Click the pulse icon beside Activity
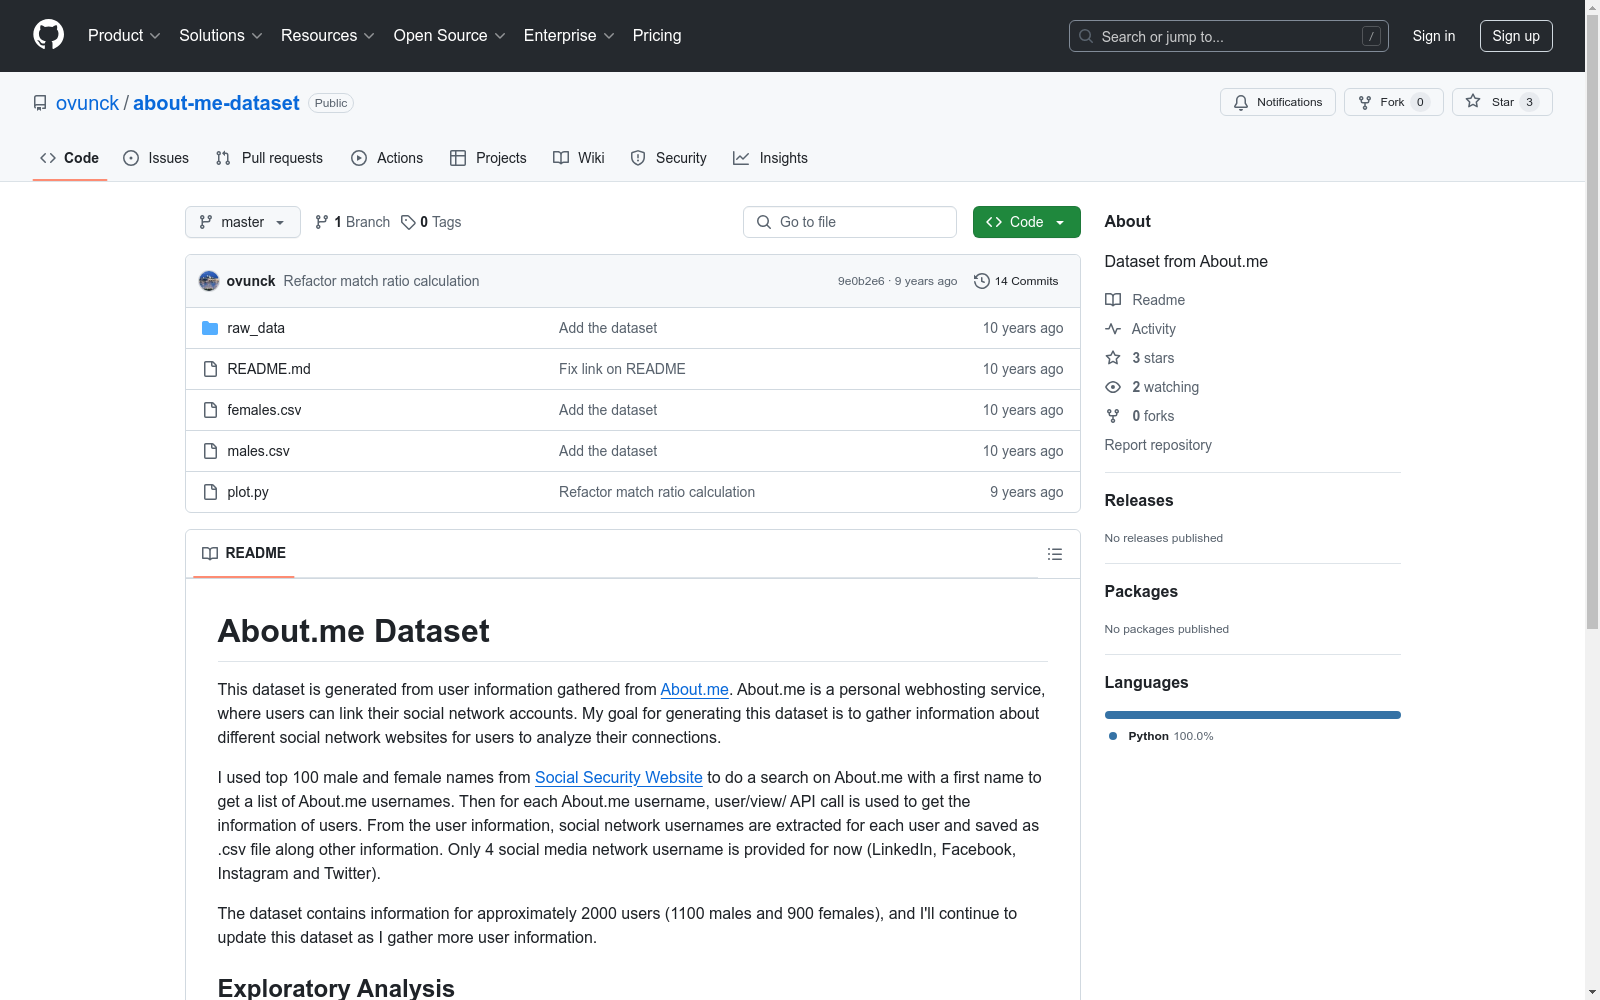Viewport: 1600px width, 1000px height. (x=1113, y=329)
